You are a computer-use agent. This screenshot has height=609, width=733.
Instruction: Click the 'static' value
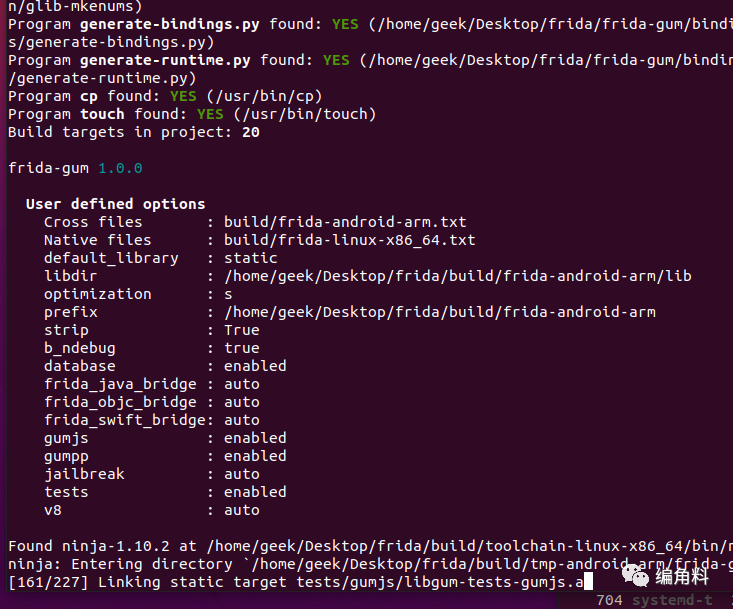coord(251,258)
